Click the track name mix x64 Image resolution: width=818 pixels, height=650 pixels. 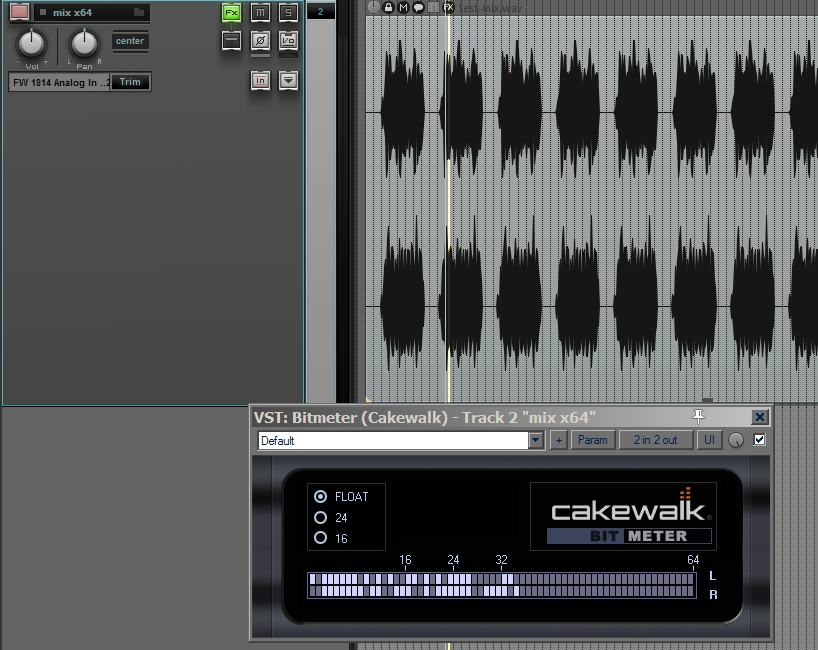tap(72, 13)
